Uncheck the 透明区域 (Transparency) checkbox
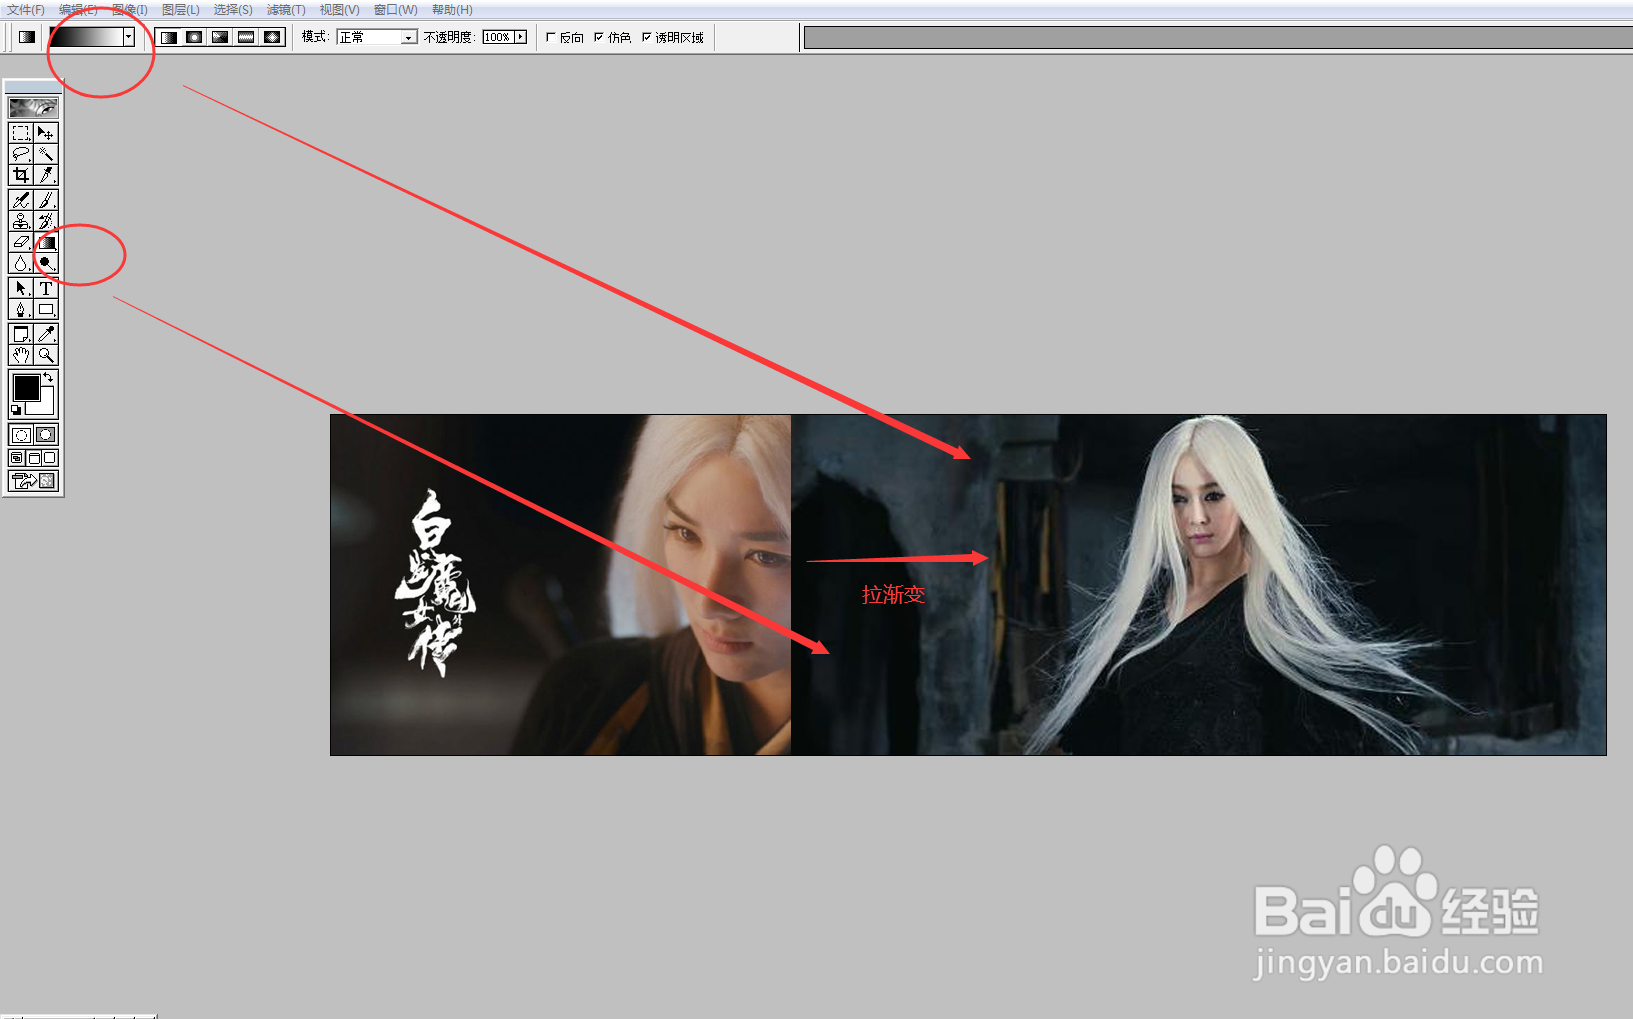The image size is (1633, 1019). 646,37
